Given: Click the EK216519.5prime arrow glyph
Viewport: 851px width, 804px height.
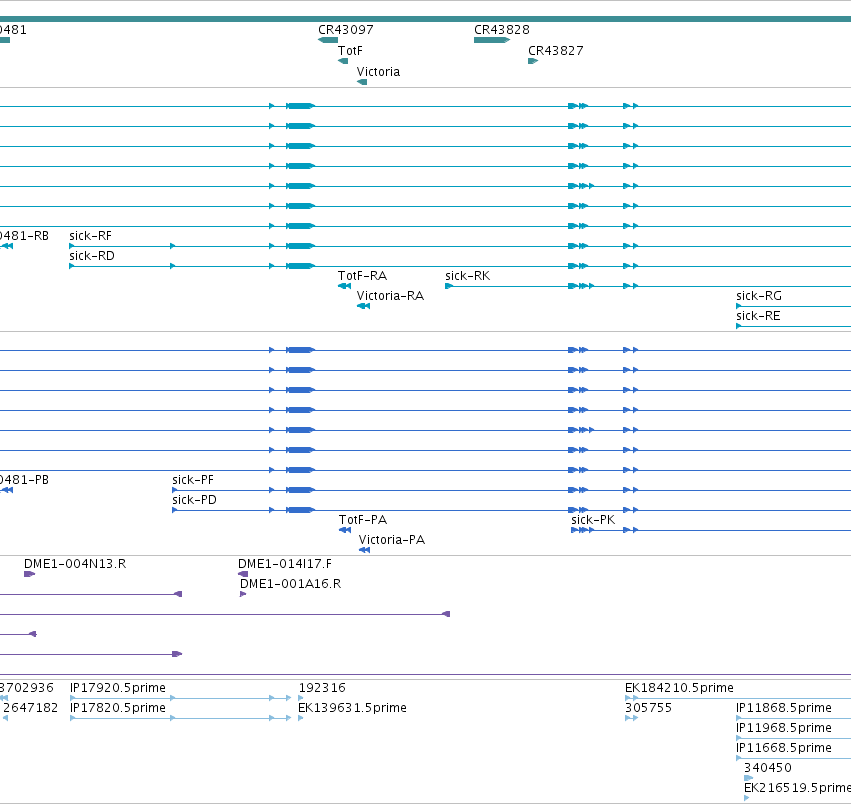Looking at the screenshot, I should 747,799.
